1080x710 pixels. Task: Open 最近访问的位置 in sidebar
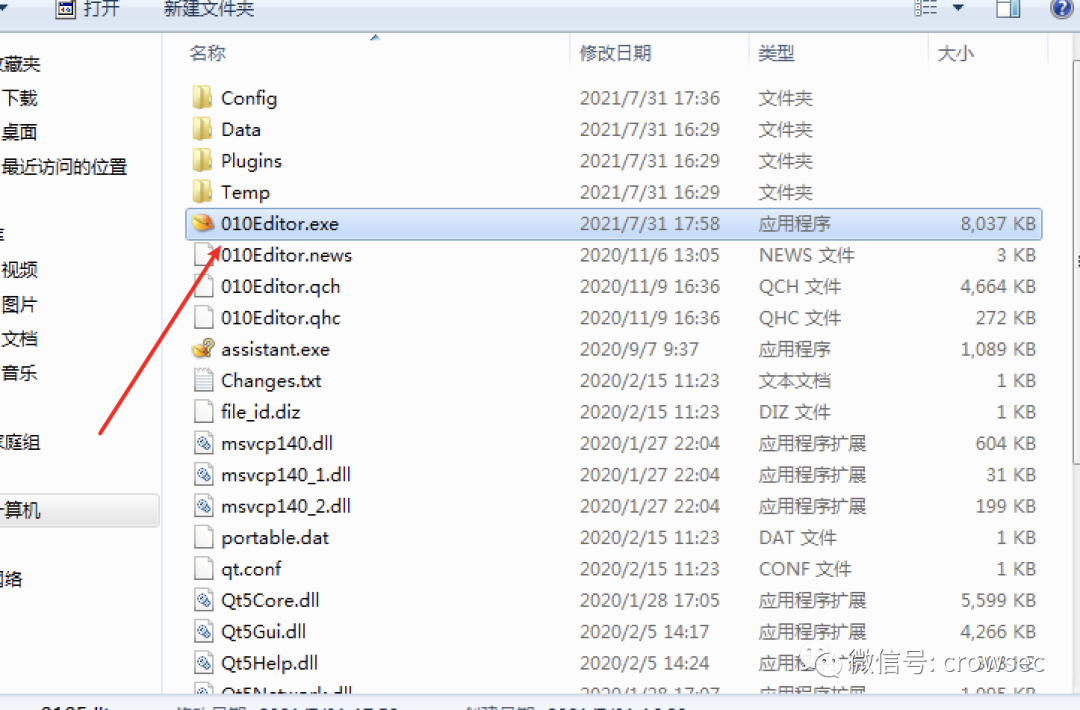click(64, 167)
